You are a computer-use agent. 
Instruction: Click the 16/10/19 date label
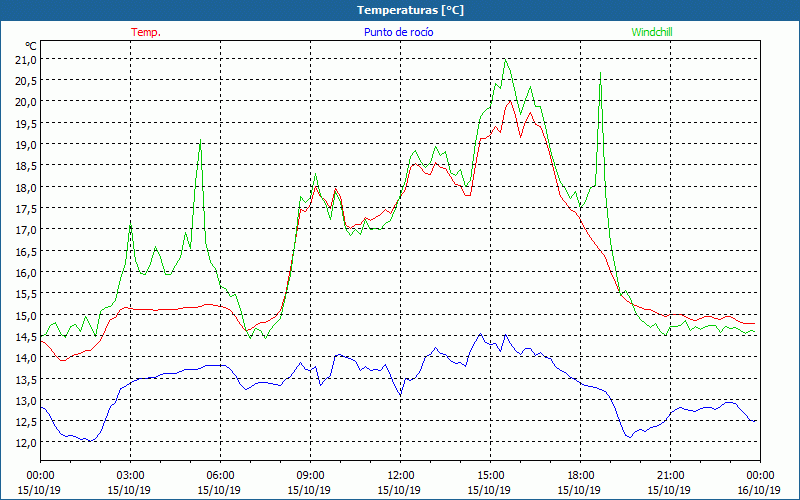coord(759,490)
